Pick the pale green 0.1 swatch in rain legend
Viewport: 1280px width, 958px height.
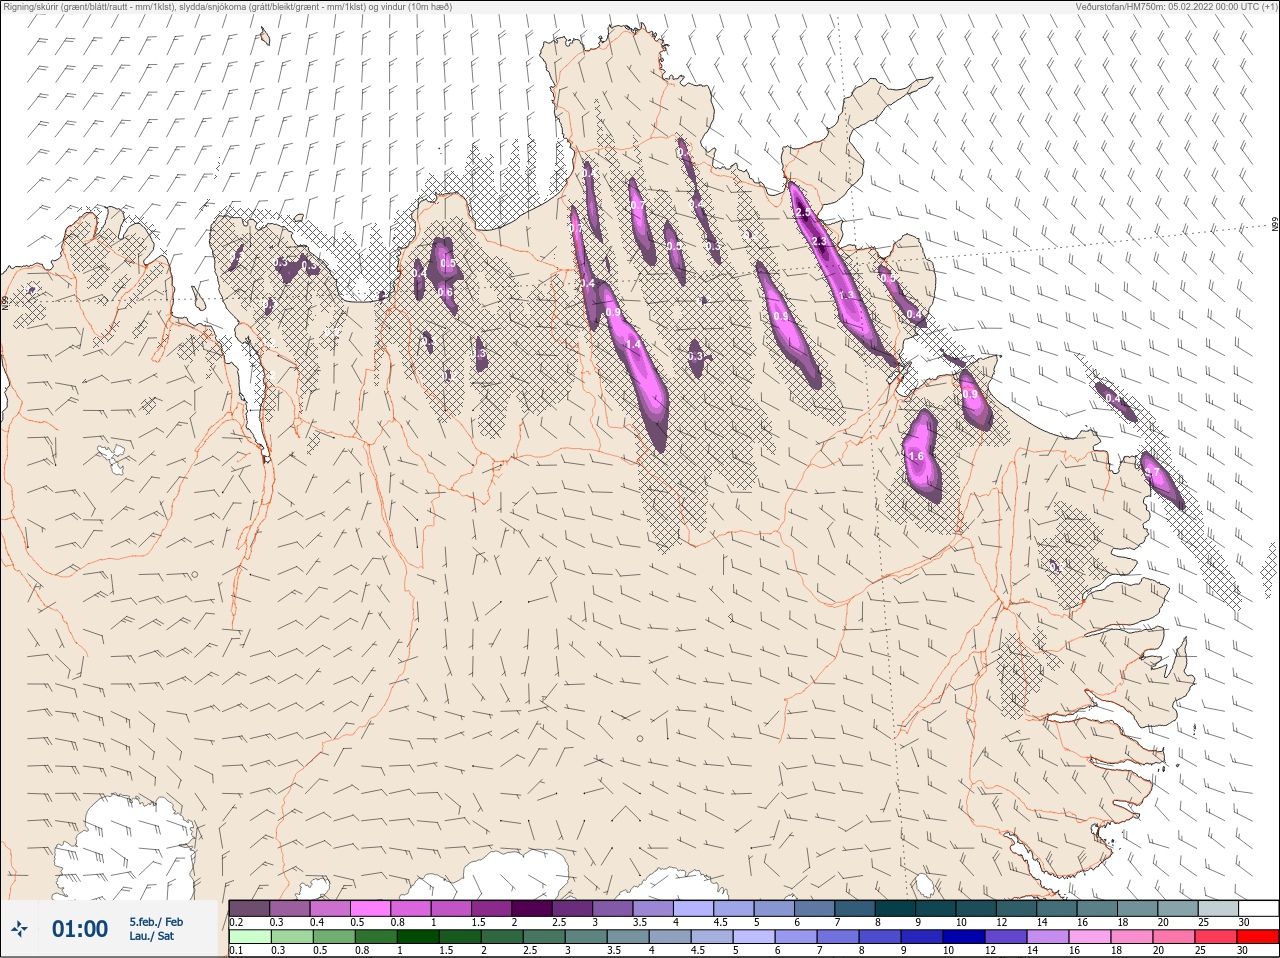[x=249, y=937]
